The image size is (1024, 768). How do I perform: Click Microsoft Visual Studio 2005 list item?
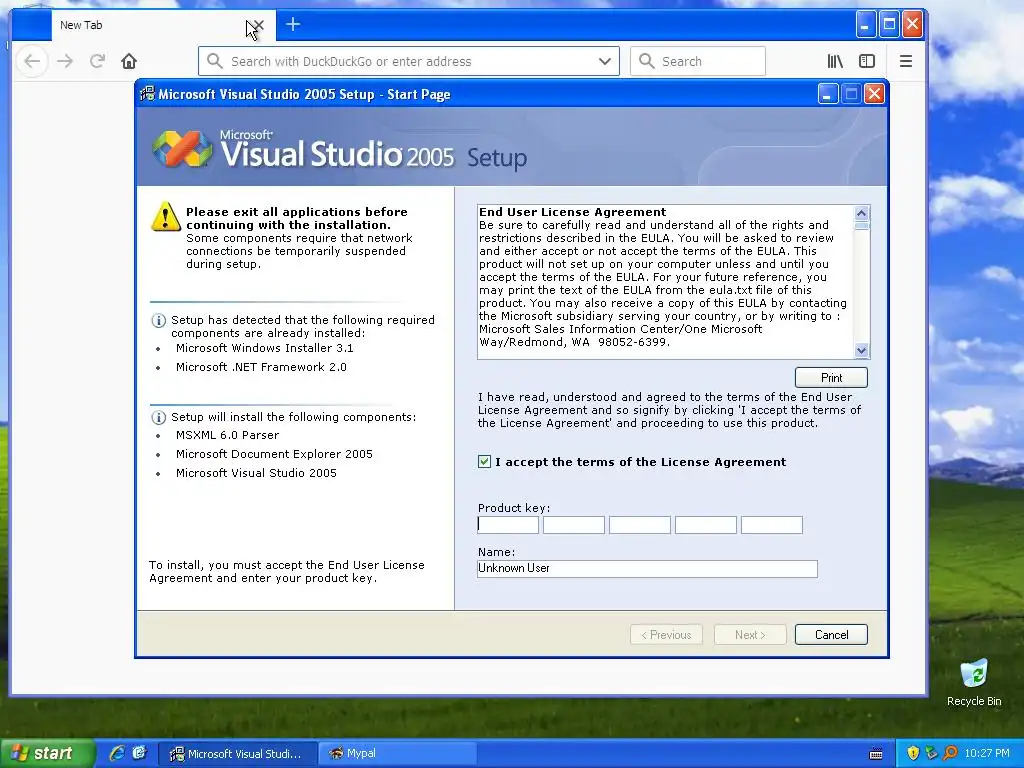(256, 473)
